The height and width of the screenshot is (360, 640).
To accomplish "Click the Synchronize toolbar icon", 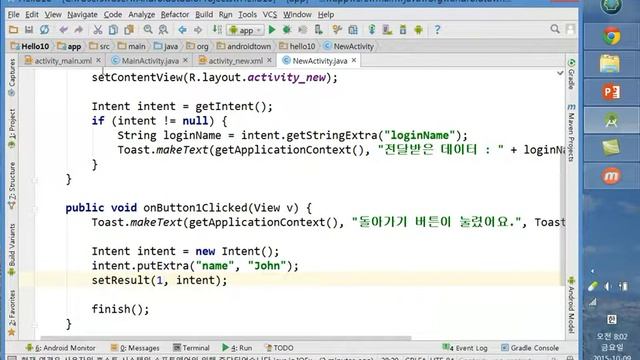I will click(x=44, y=30).
